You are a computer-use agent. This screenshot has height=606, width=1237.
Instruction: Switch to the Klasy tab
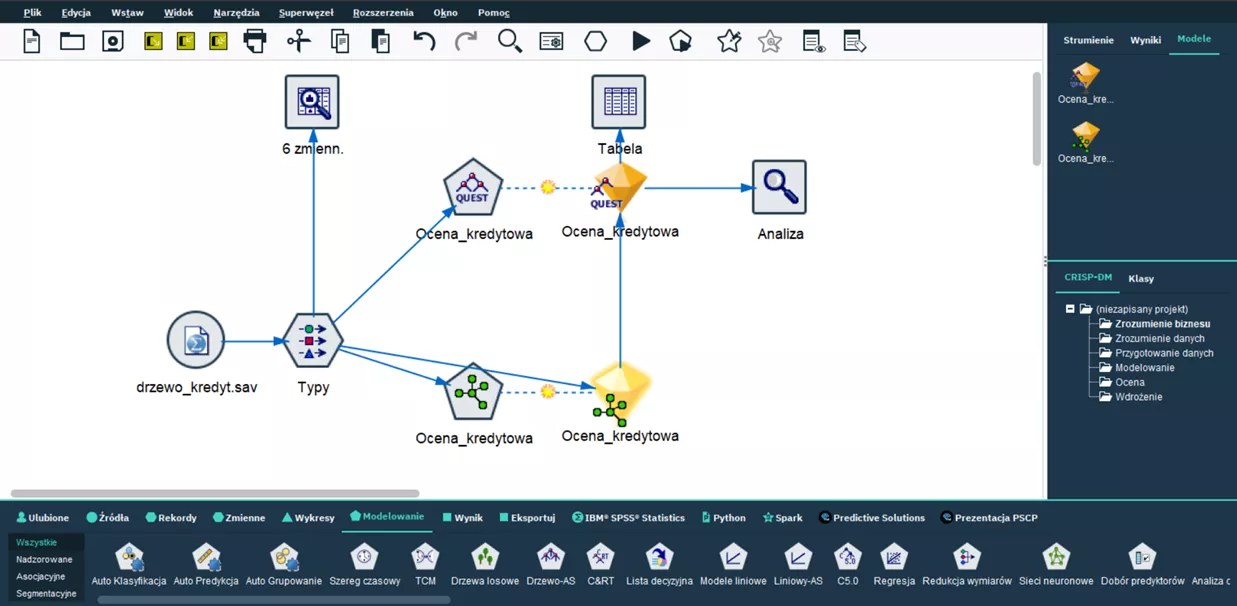tap(1140, 279)
